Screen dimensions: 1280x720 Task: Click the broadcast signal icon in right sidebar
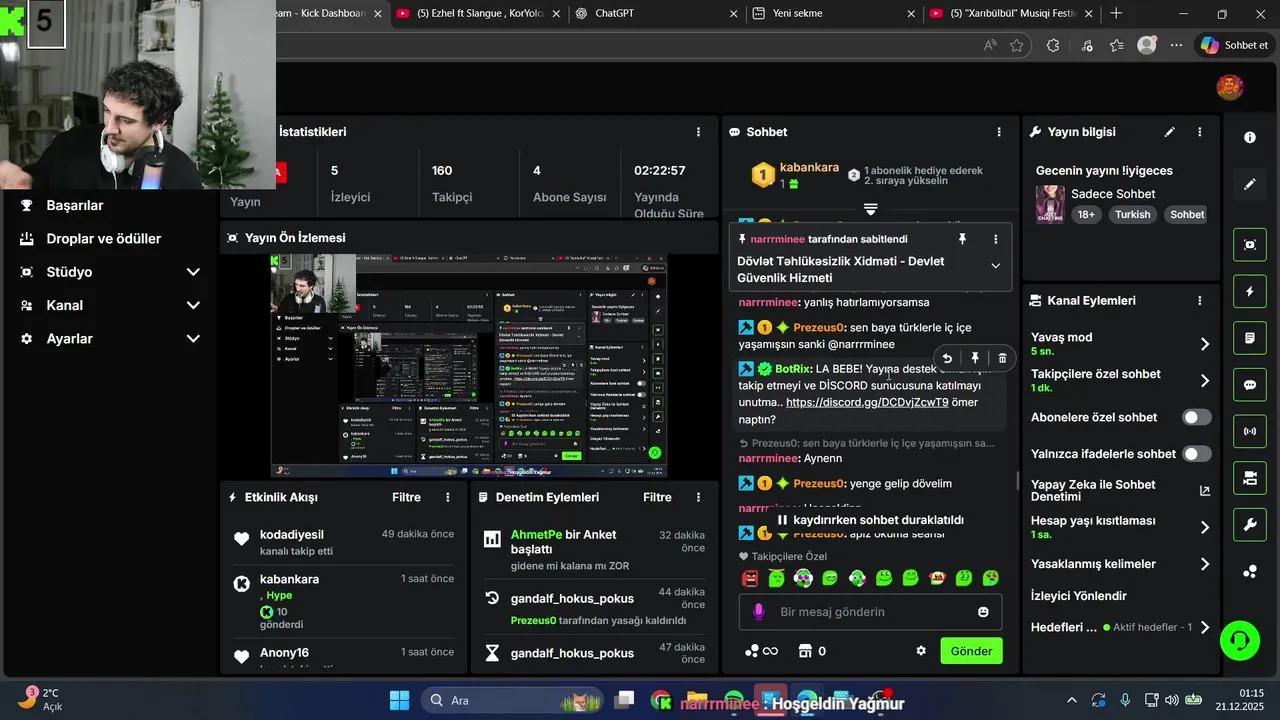(x=1249, y=432)
